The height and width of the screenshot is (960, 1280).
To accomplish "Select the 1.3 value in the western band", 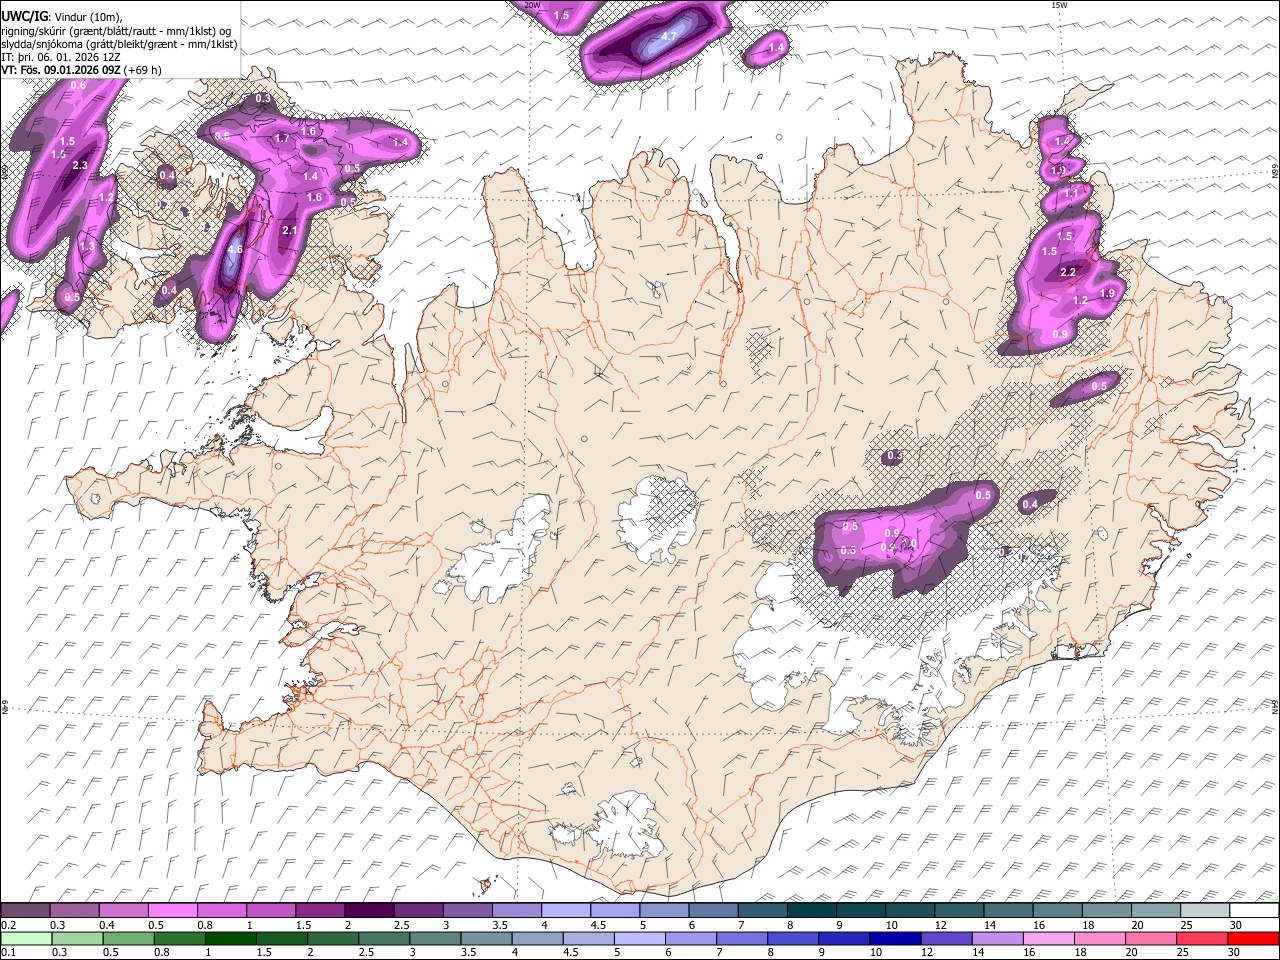I will [x=88, y=246].
